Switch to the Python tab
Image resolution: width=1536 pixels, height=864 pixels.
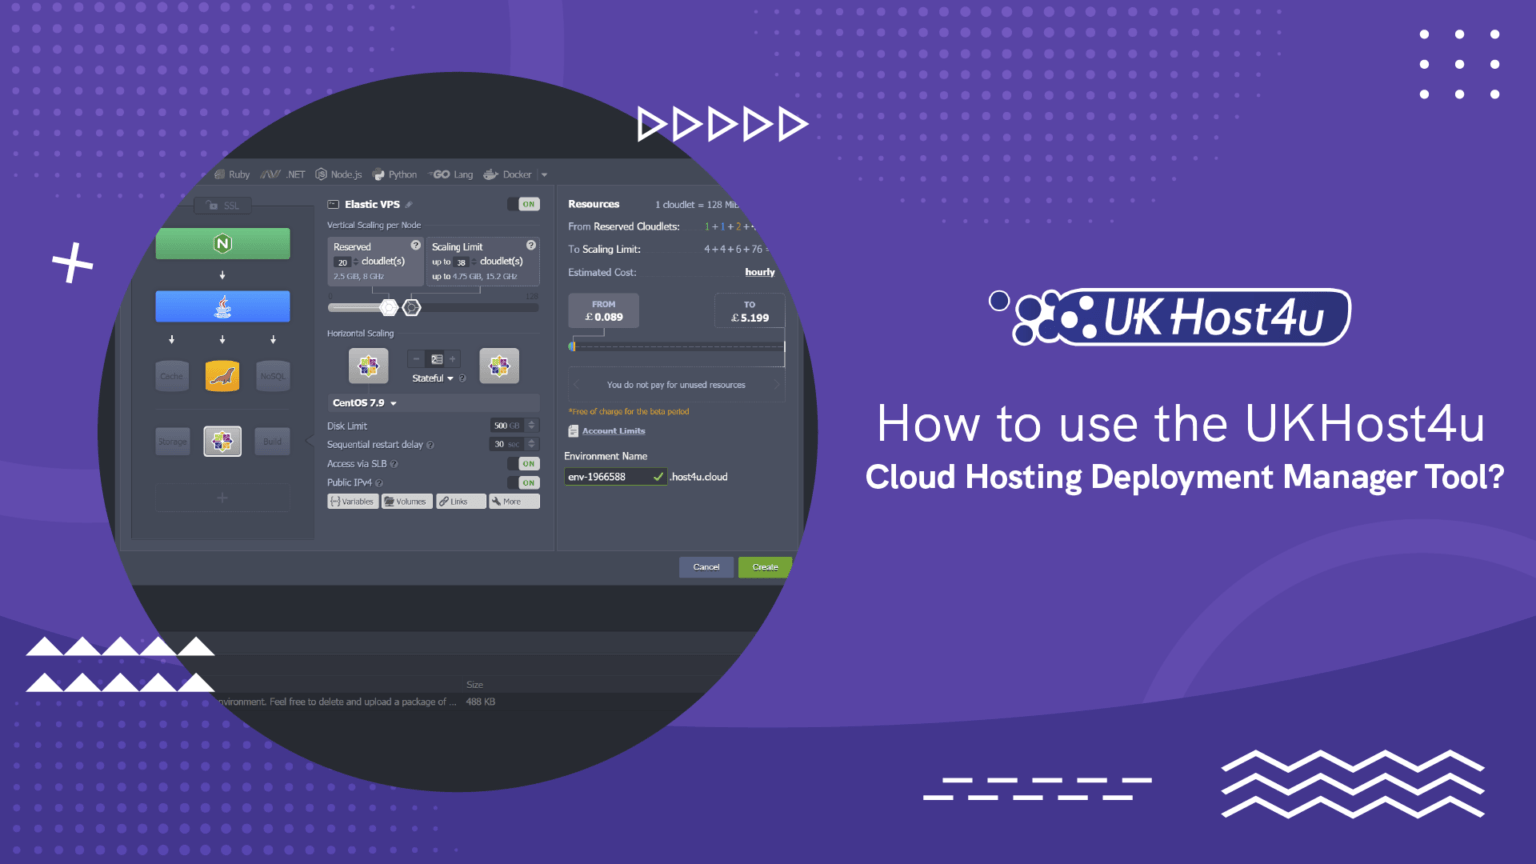(x=395, y=175)
